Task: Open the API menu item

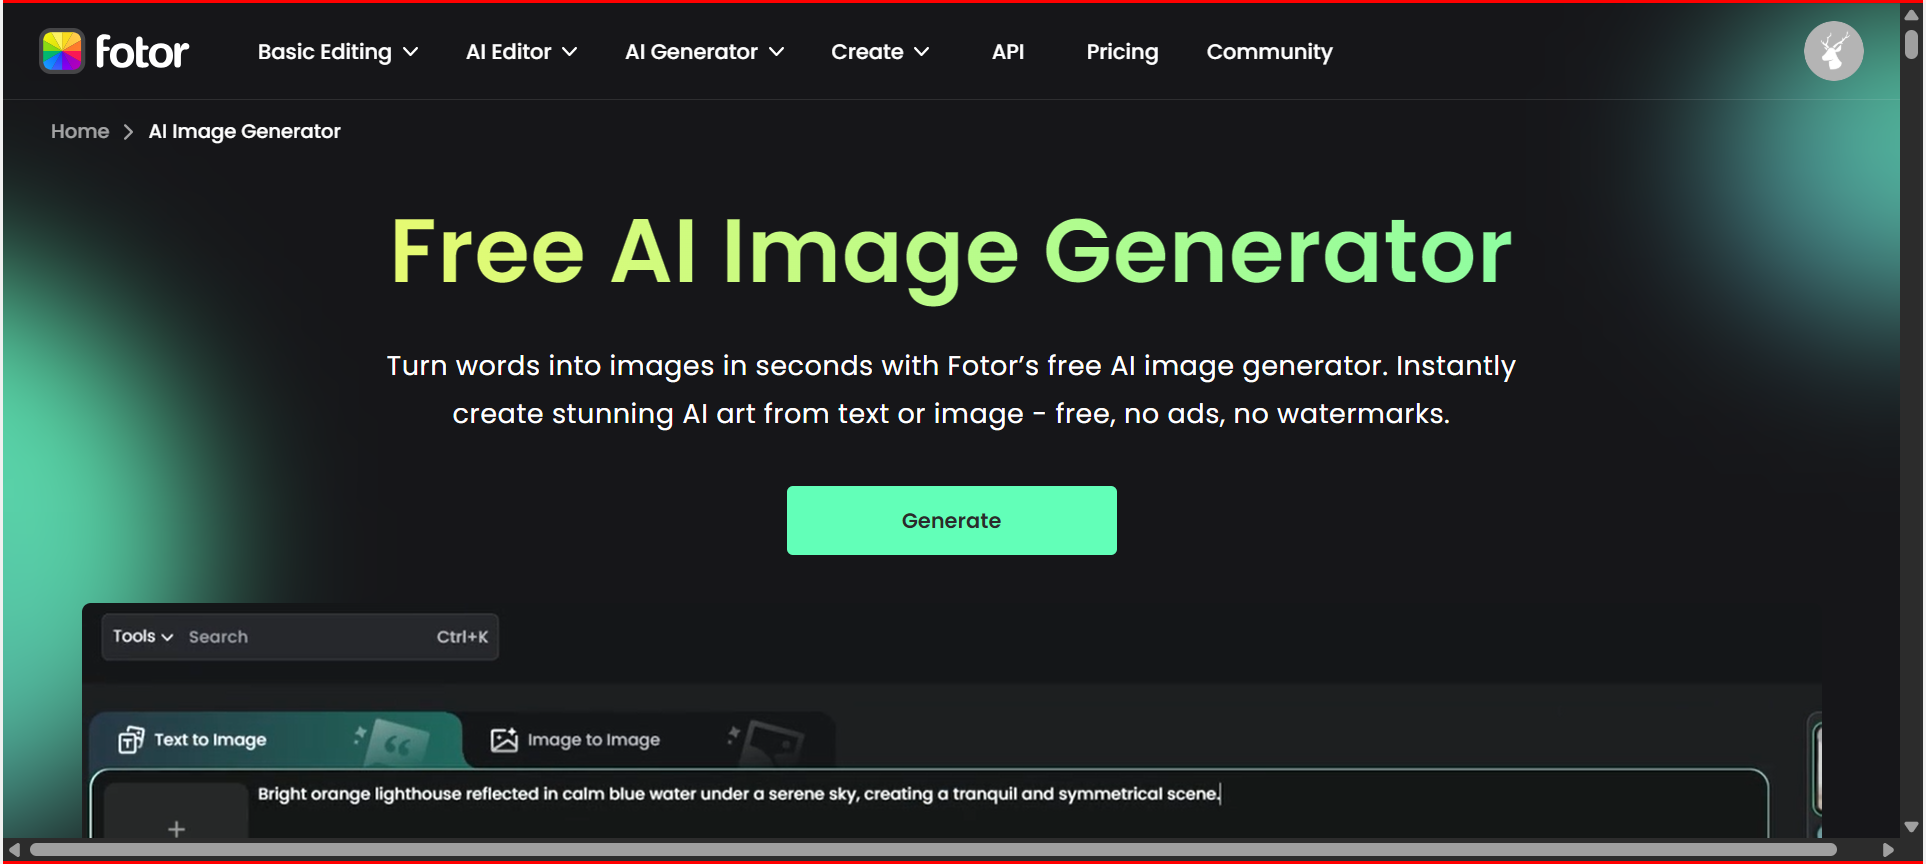Action: tap(1008, 52)
